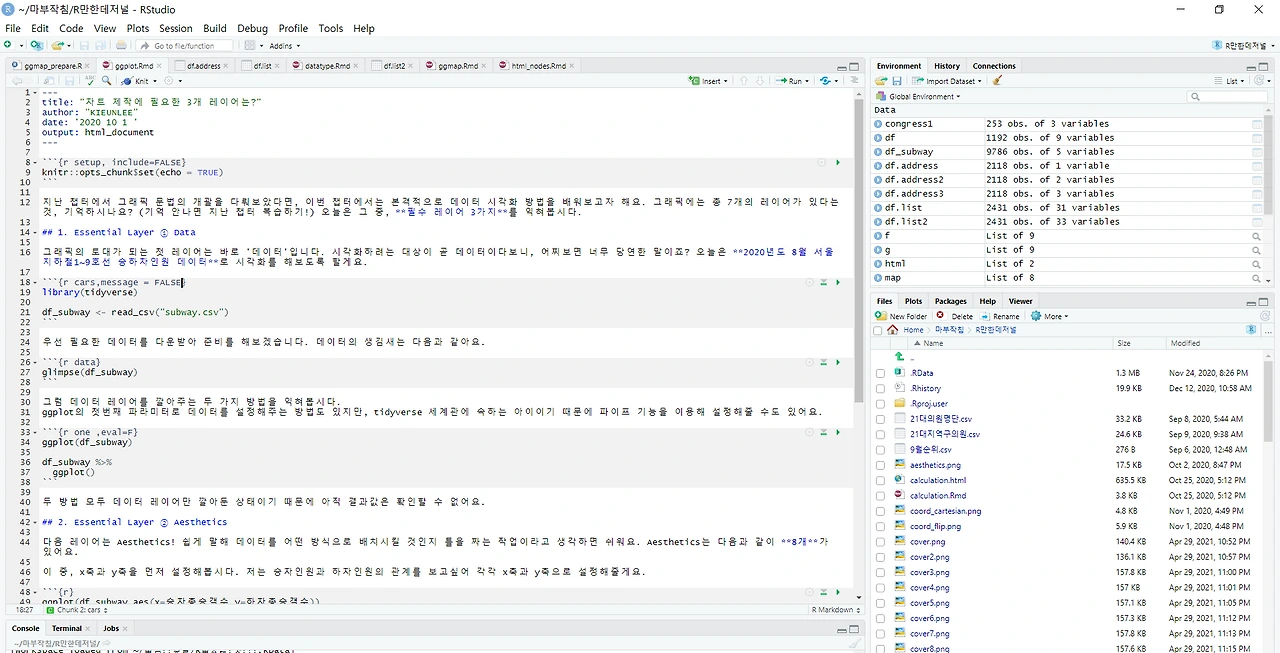Check the .Rhistory file checkbox
Image resolution: width=1280 pixels, height=653 pixels.
point(880,388)
